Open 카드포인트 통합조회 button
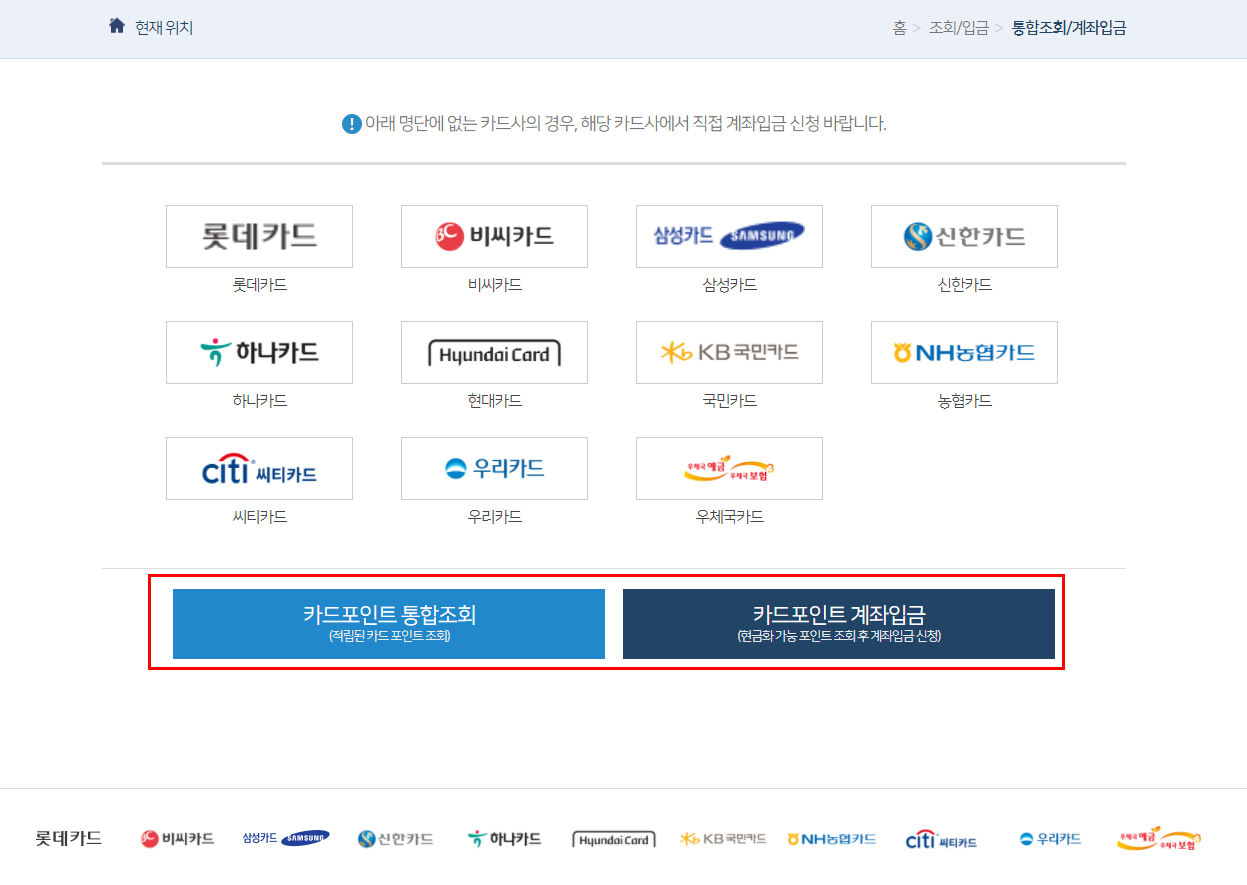Viewport: 1247px width, 885px height. coord(389,624)
